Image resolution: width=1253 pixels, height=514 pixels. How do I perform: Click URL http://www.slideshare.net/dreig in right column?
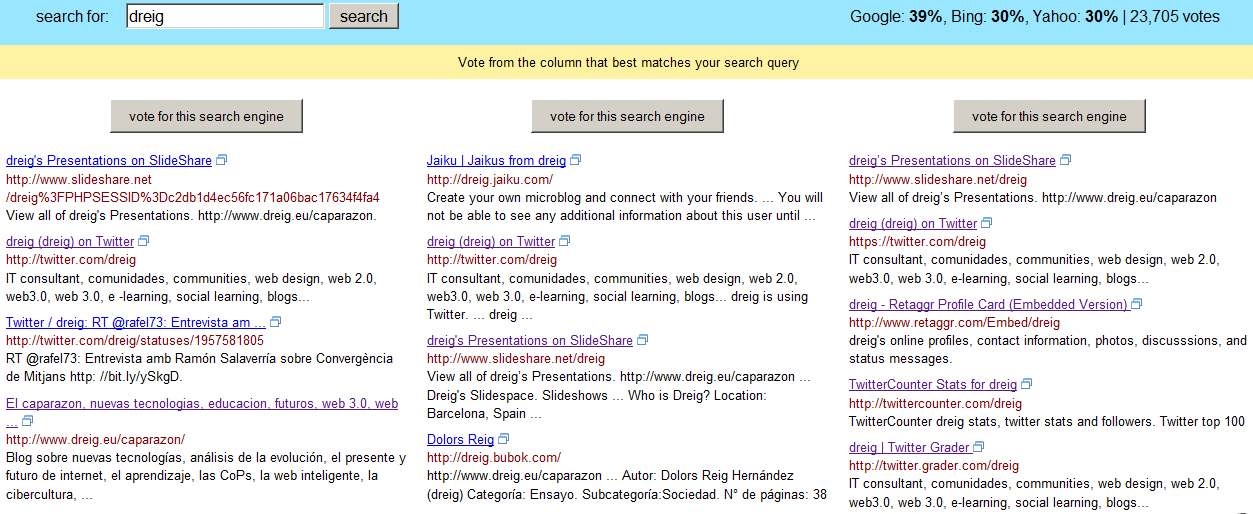click(938, 179)
